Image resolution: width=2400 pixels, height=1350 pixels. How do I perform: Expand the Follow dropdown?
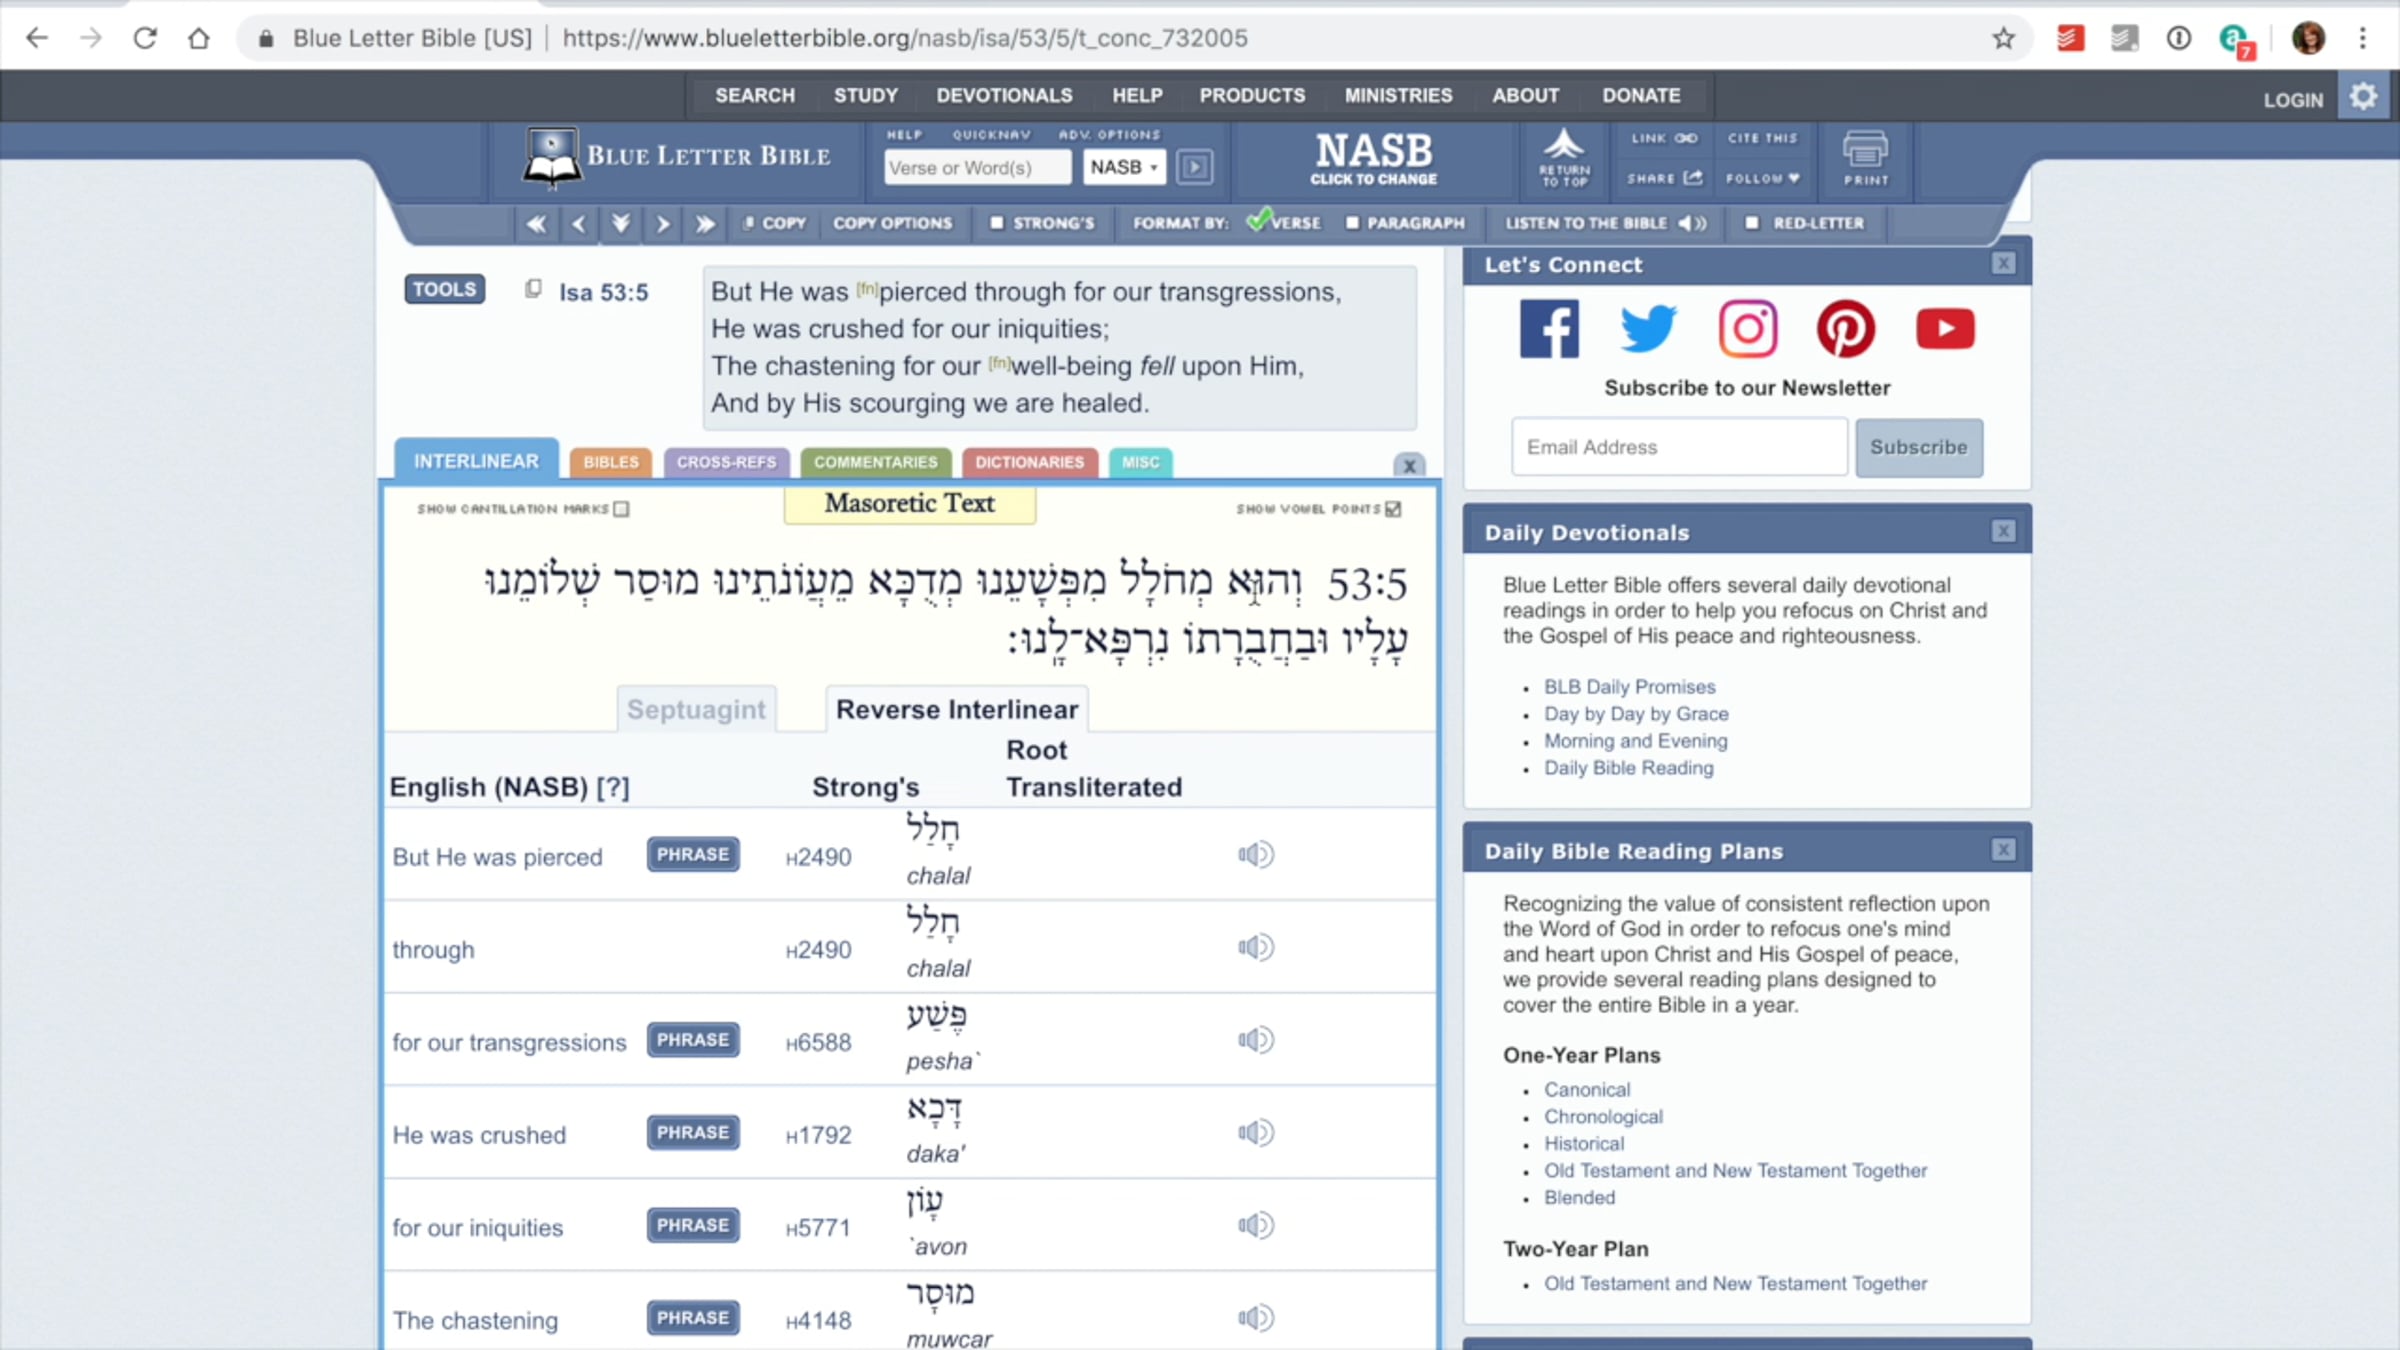1763,178
